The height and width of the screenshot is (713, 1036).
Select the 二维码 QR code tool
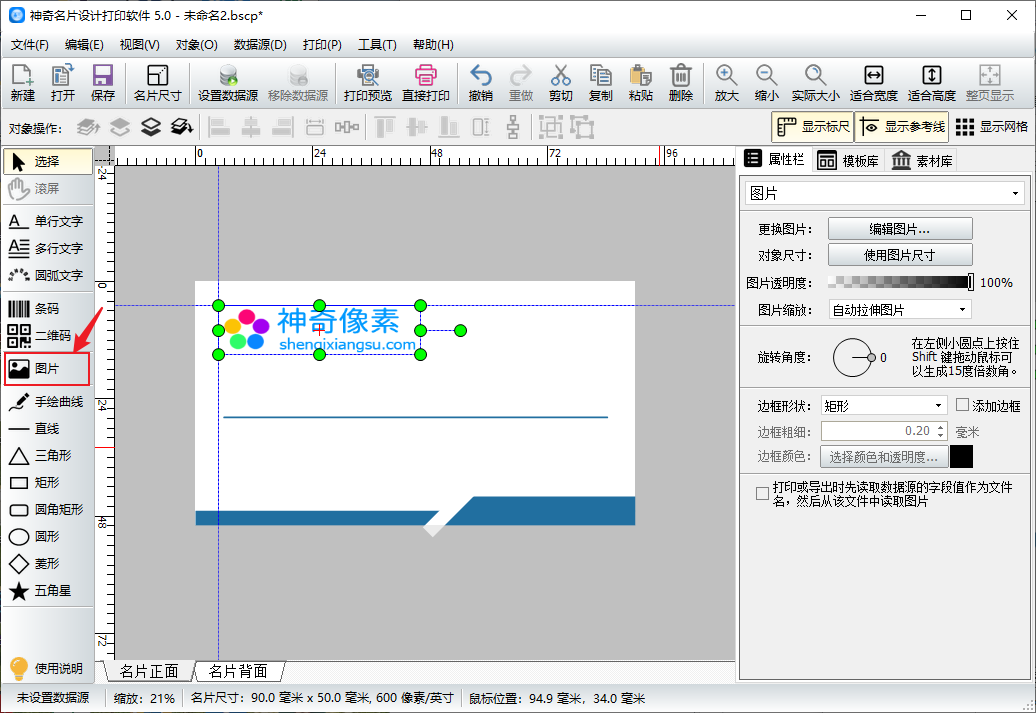47,336
